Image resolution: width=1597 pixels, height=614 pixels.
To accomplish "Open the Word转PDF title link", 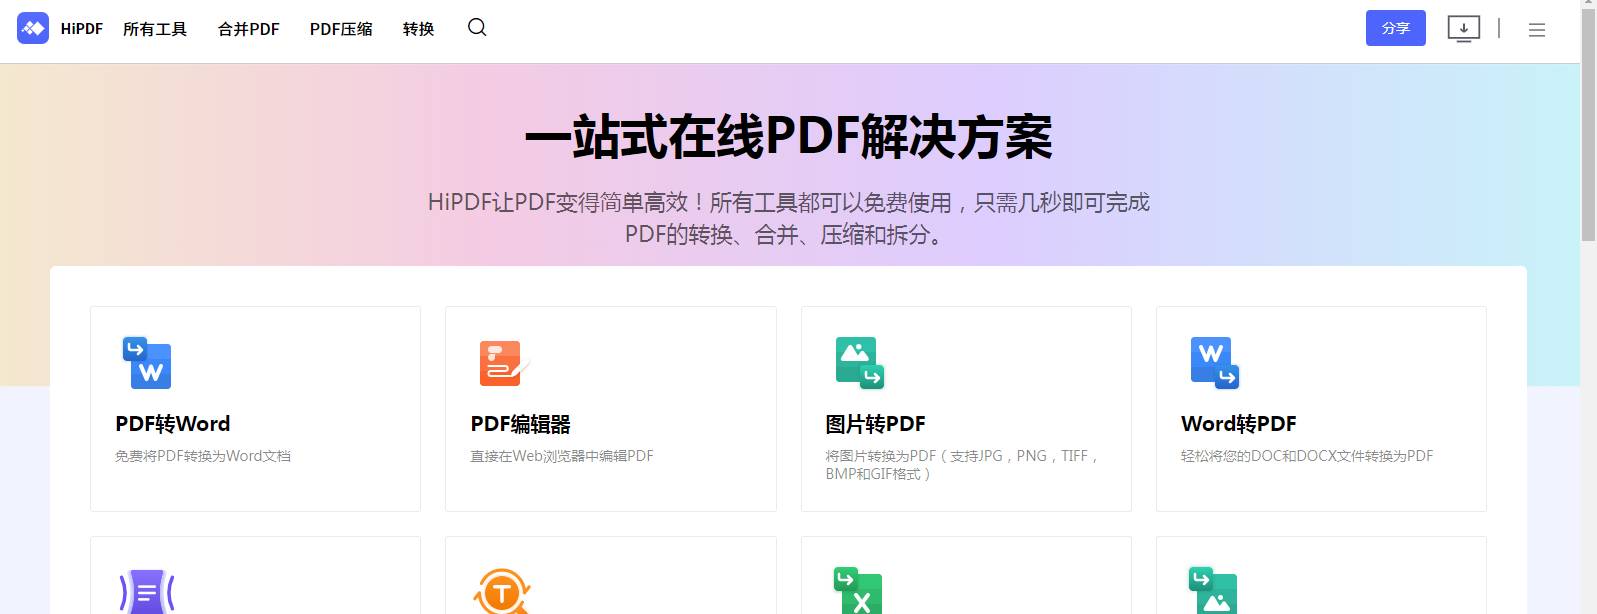I will pos(1239,424).
